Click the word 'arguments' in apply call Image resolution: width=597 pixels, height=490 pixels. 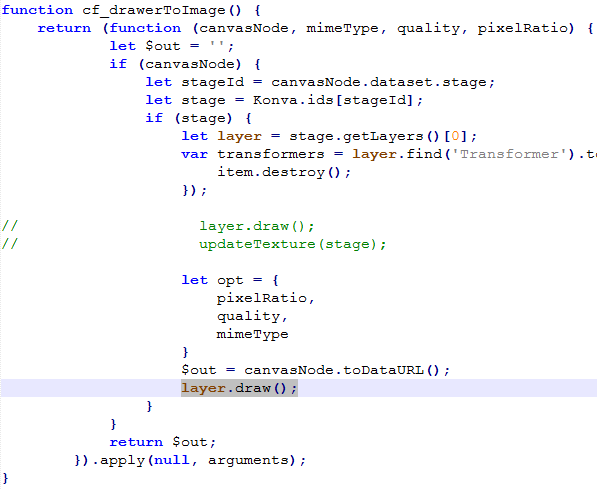(x=248, y=460)
